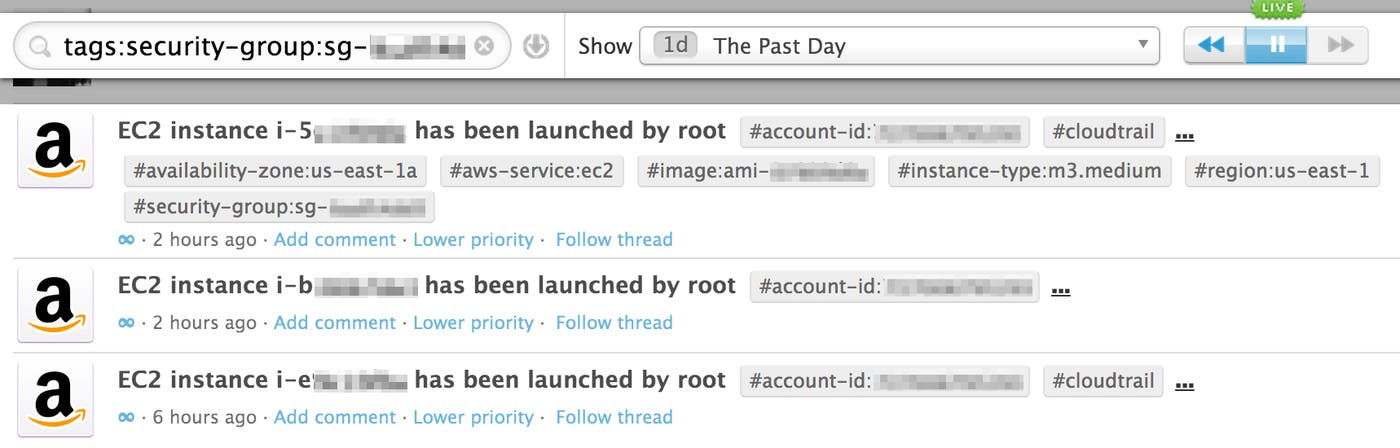1400x448 pixels.
Task: Collapse tags with the first event's ellipsis
Action: coord(1185,134)
